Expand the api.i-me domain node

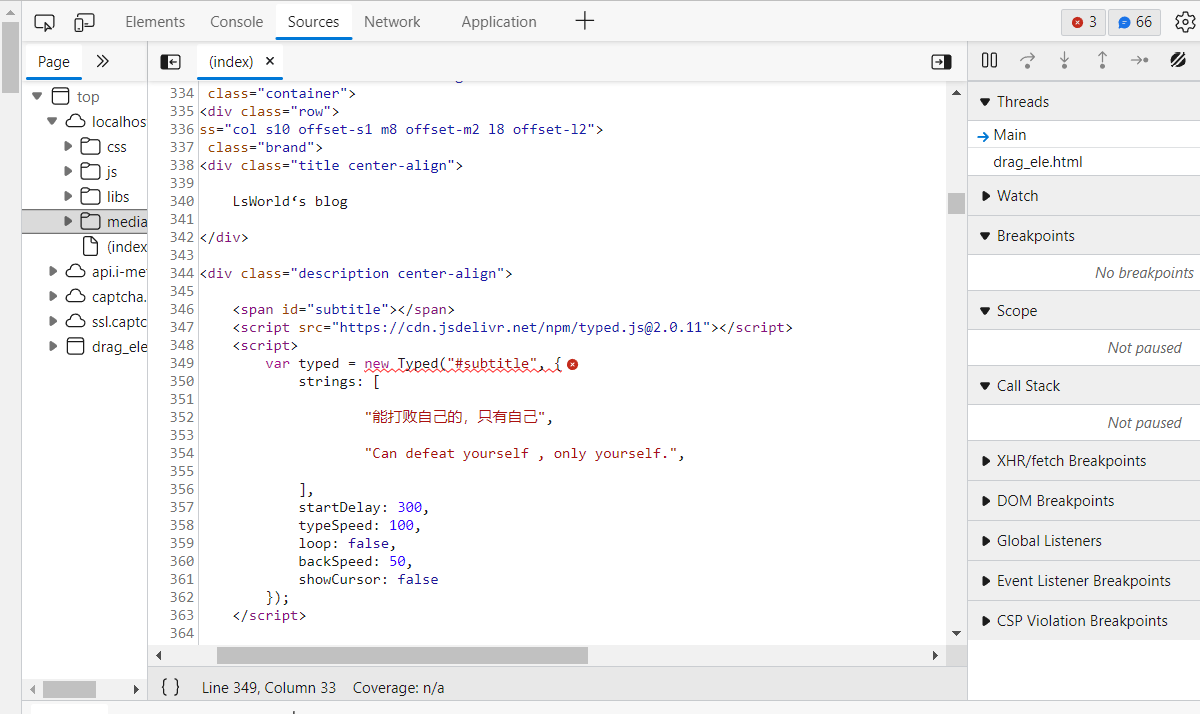click(x=53, y=271)
